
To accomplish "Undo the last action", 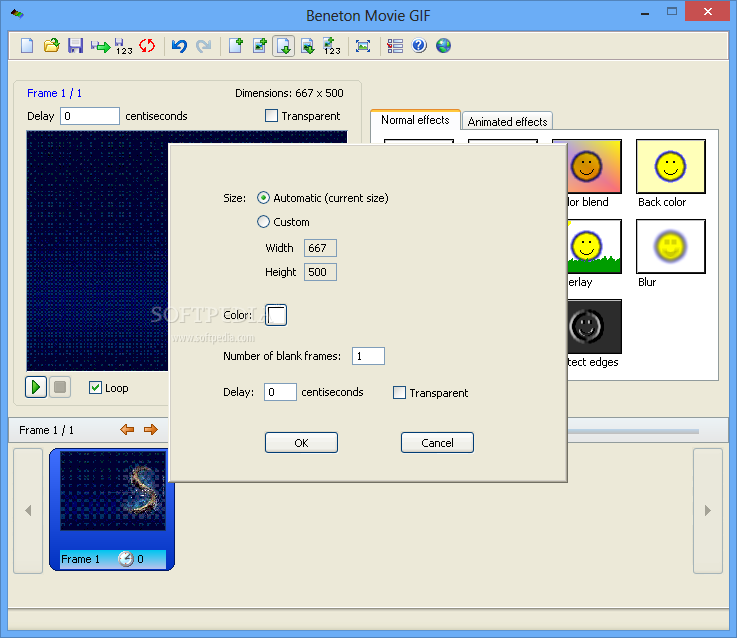I will tap(179, 46).
